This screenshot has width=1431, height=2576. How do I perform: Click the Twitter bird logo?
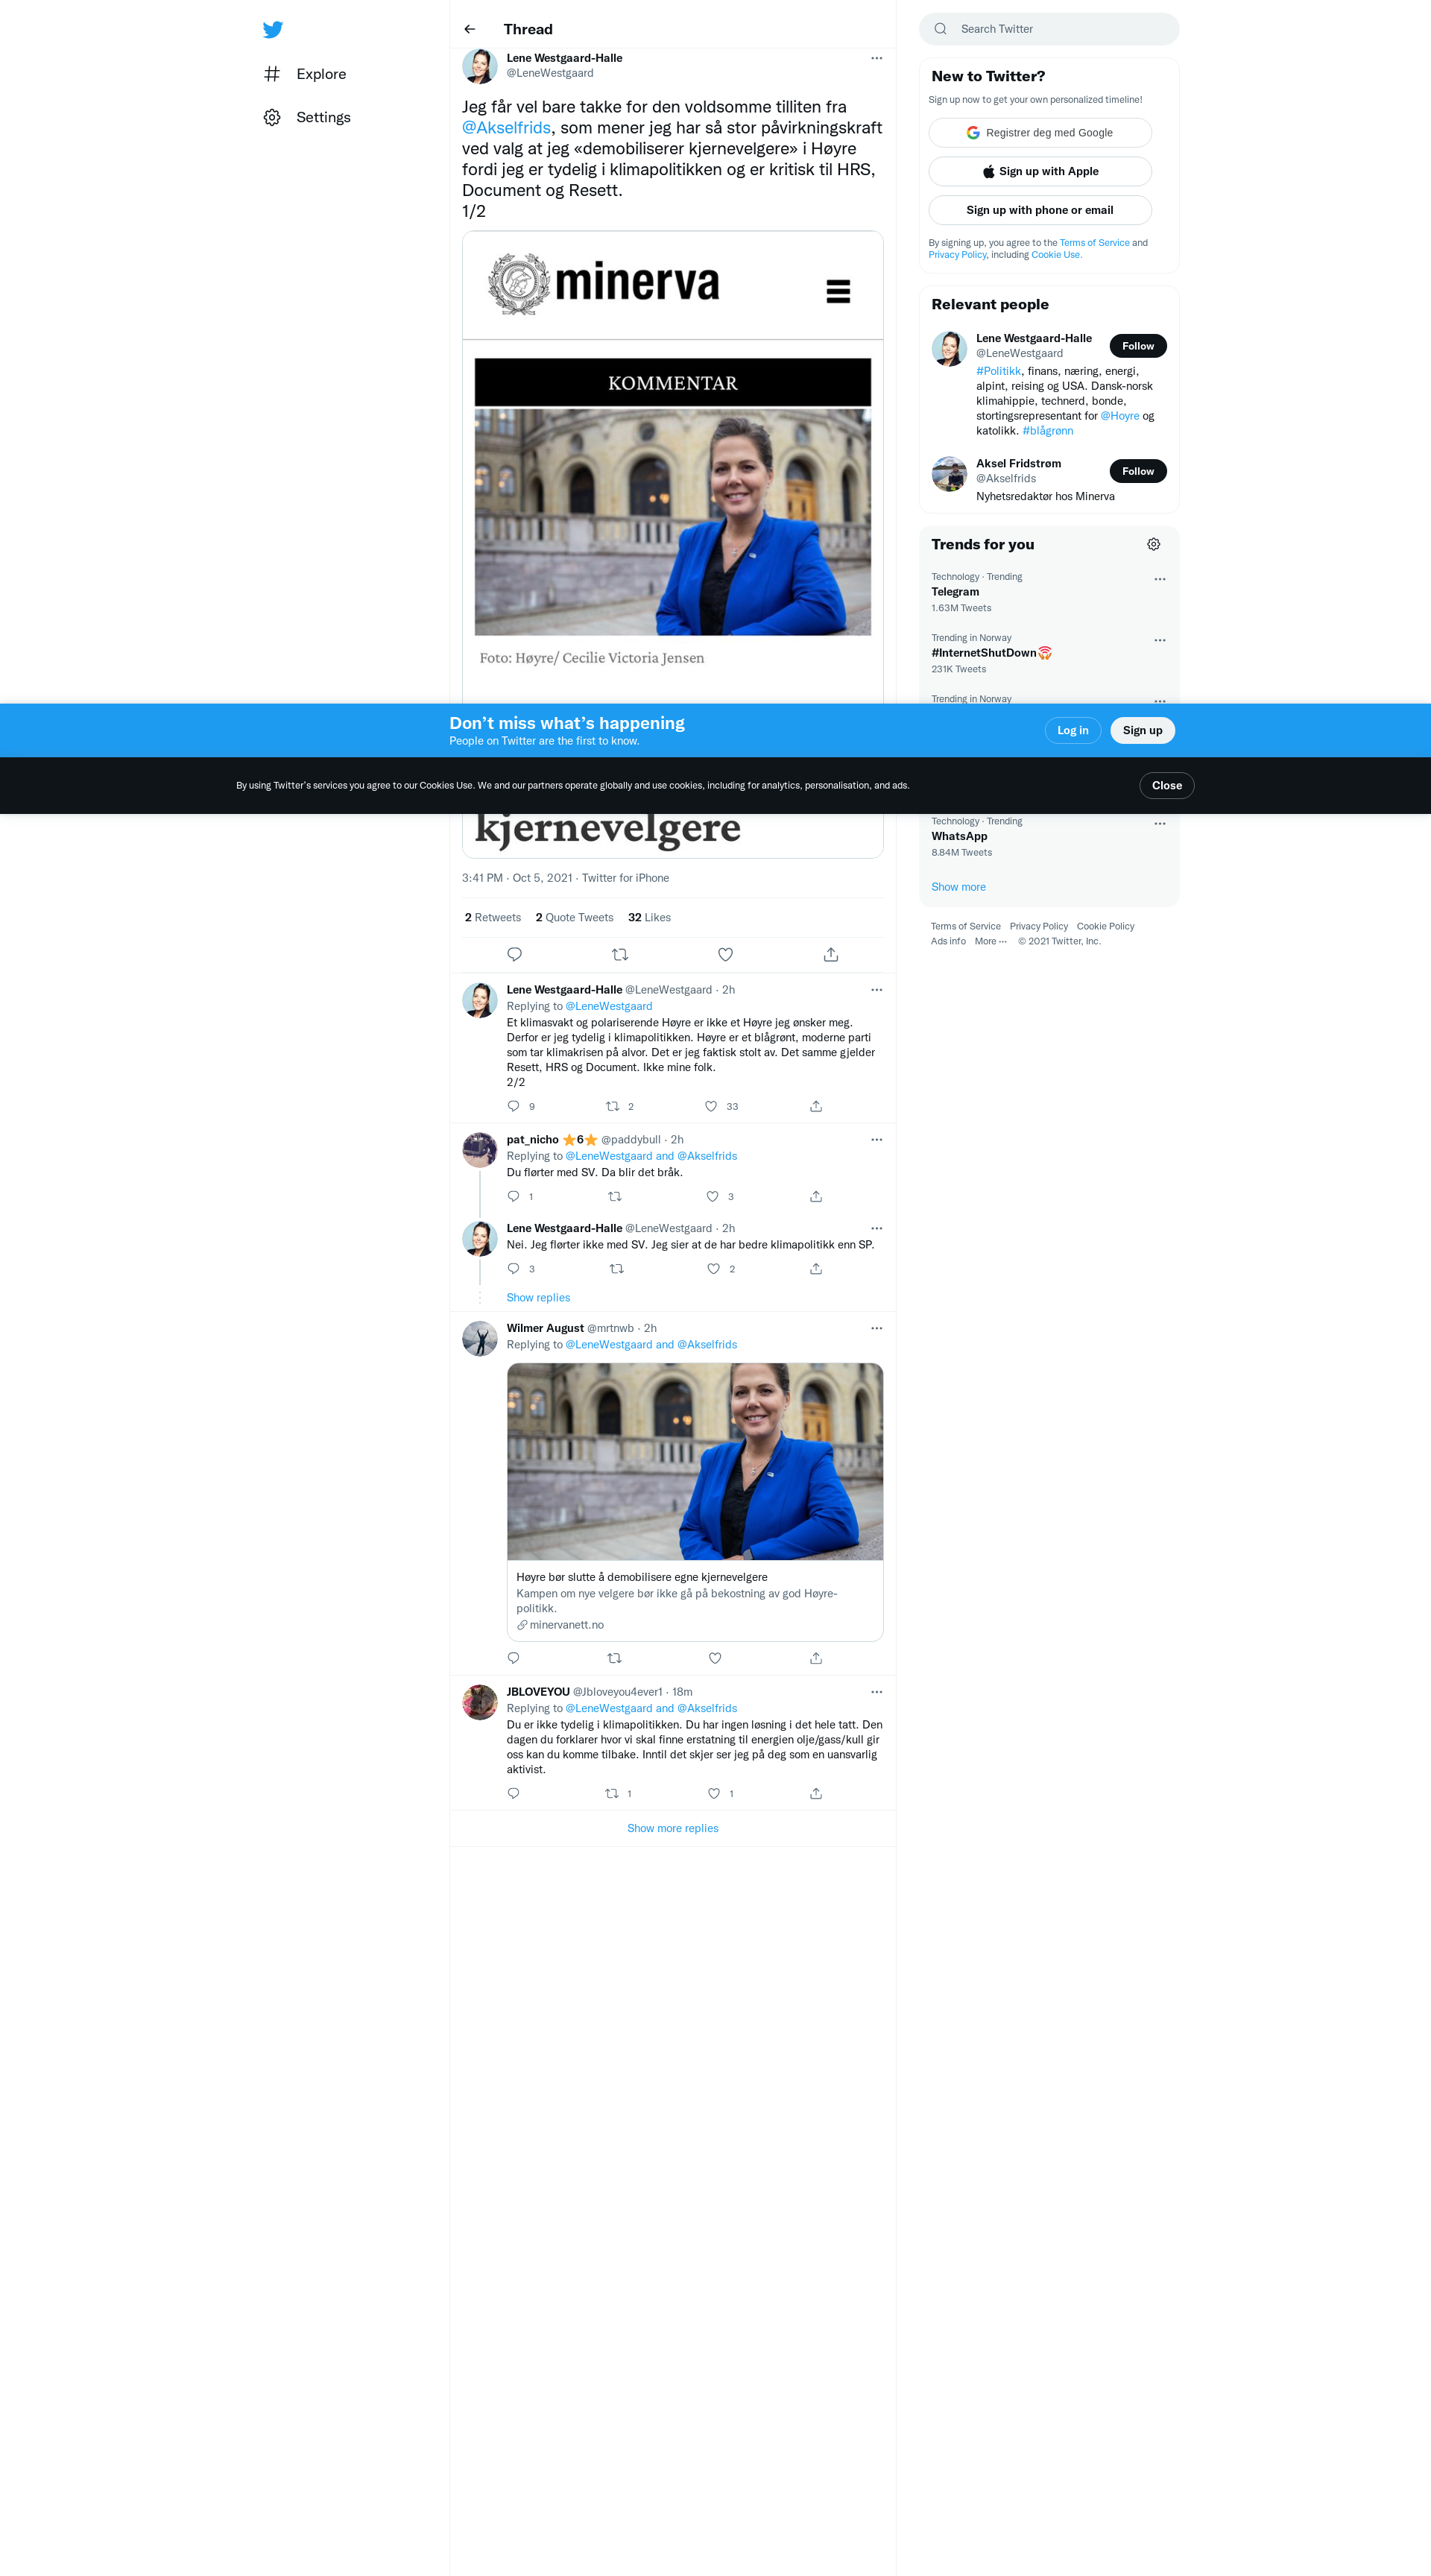click(272, 30)
